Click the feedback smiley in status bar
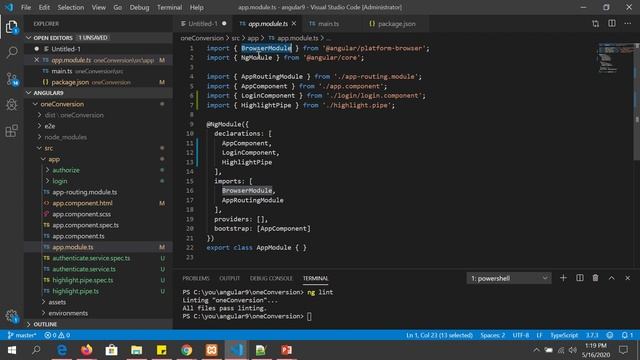This screenshot has width=640, height=360. pos(610,335)
